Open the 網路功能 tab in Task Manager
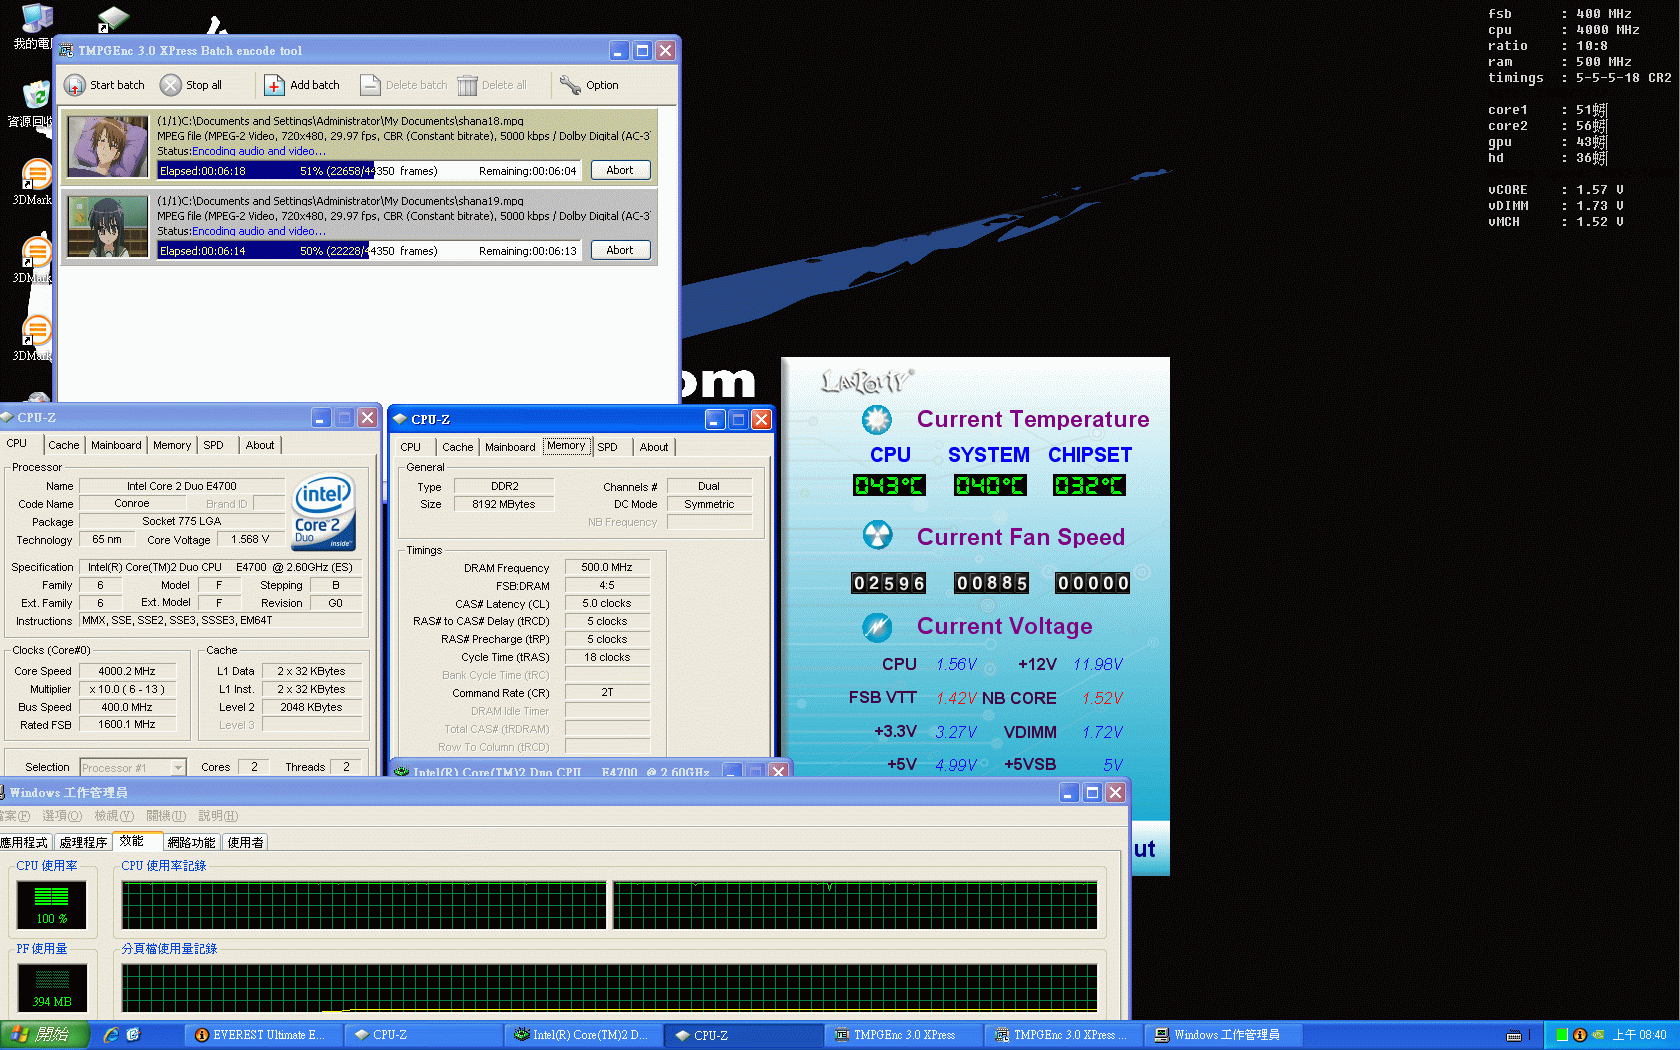1680x1050 pixels. 191,843
